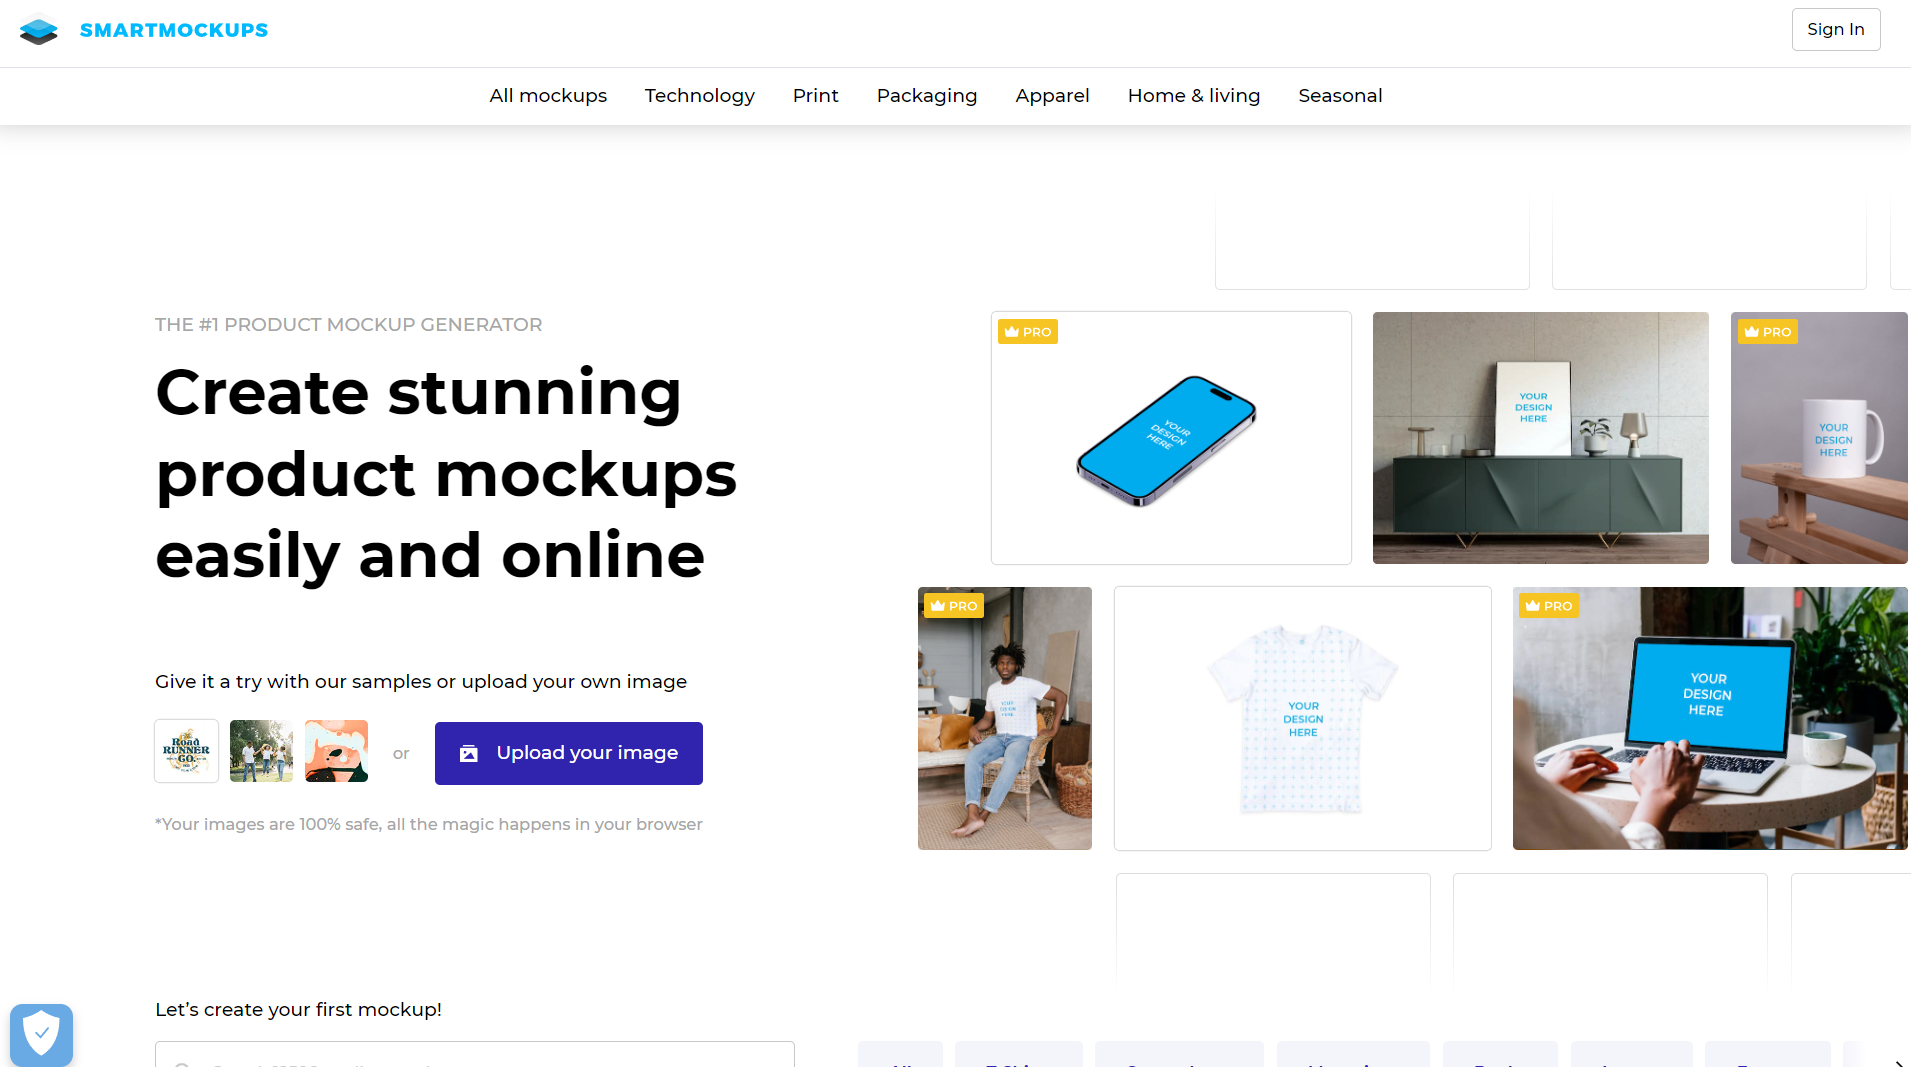Open the privacy shield badge icon
Viewport: 1911px width, 1067px height.
(41, 1034)
